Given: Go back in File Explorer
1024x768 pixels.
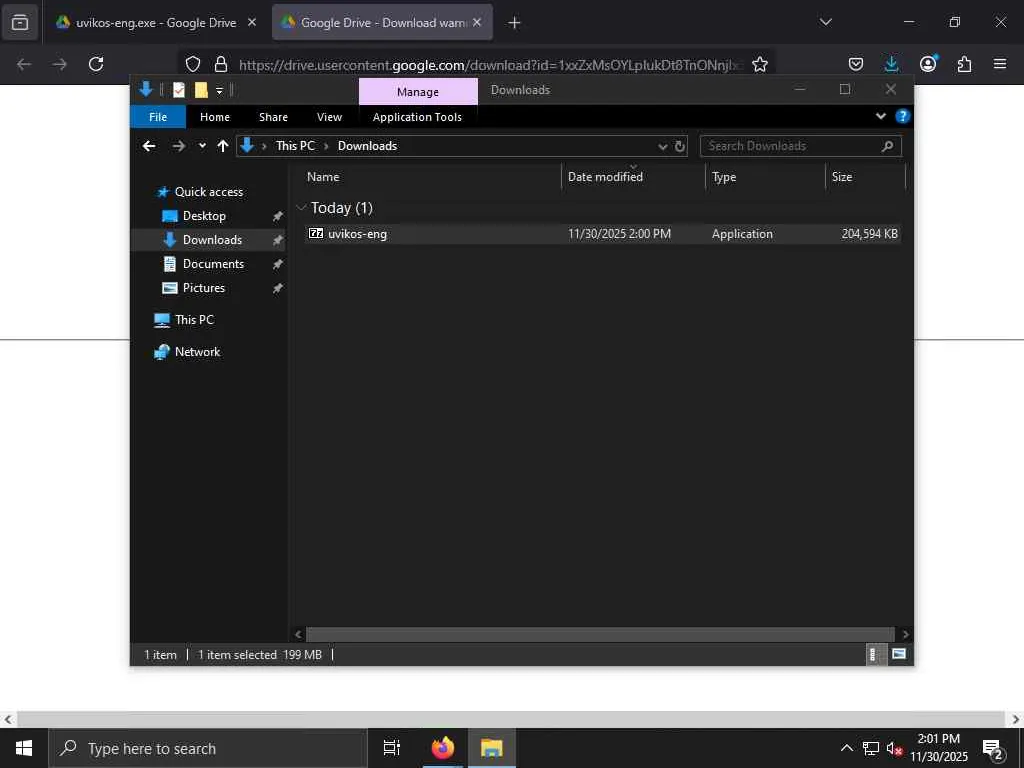Looking at the screenshot, I should click(x=149, y=146).
